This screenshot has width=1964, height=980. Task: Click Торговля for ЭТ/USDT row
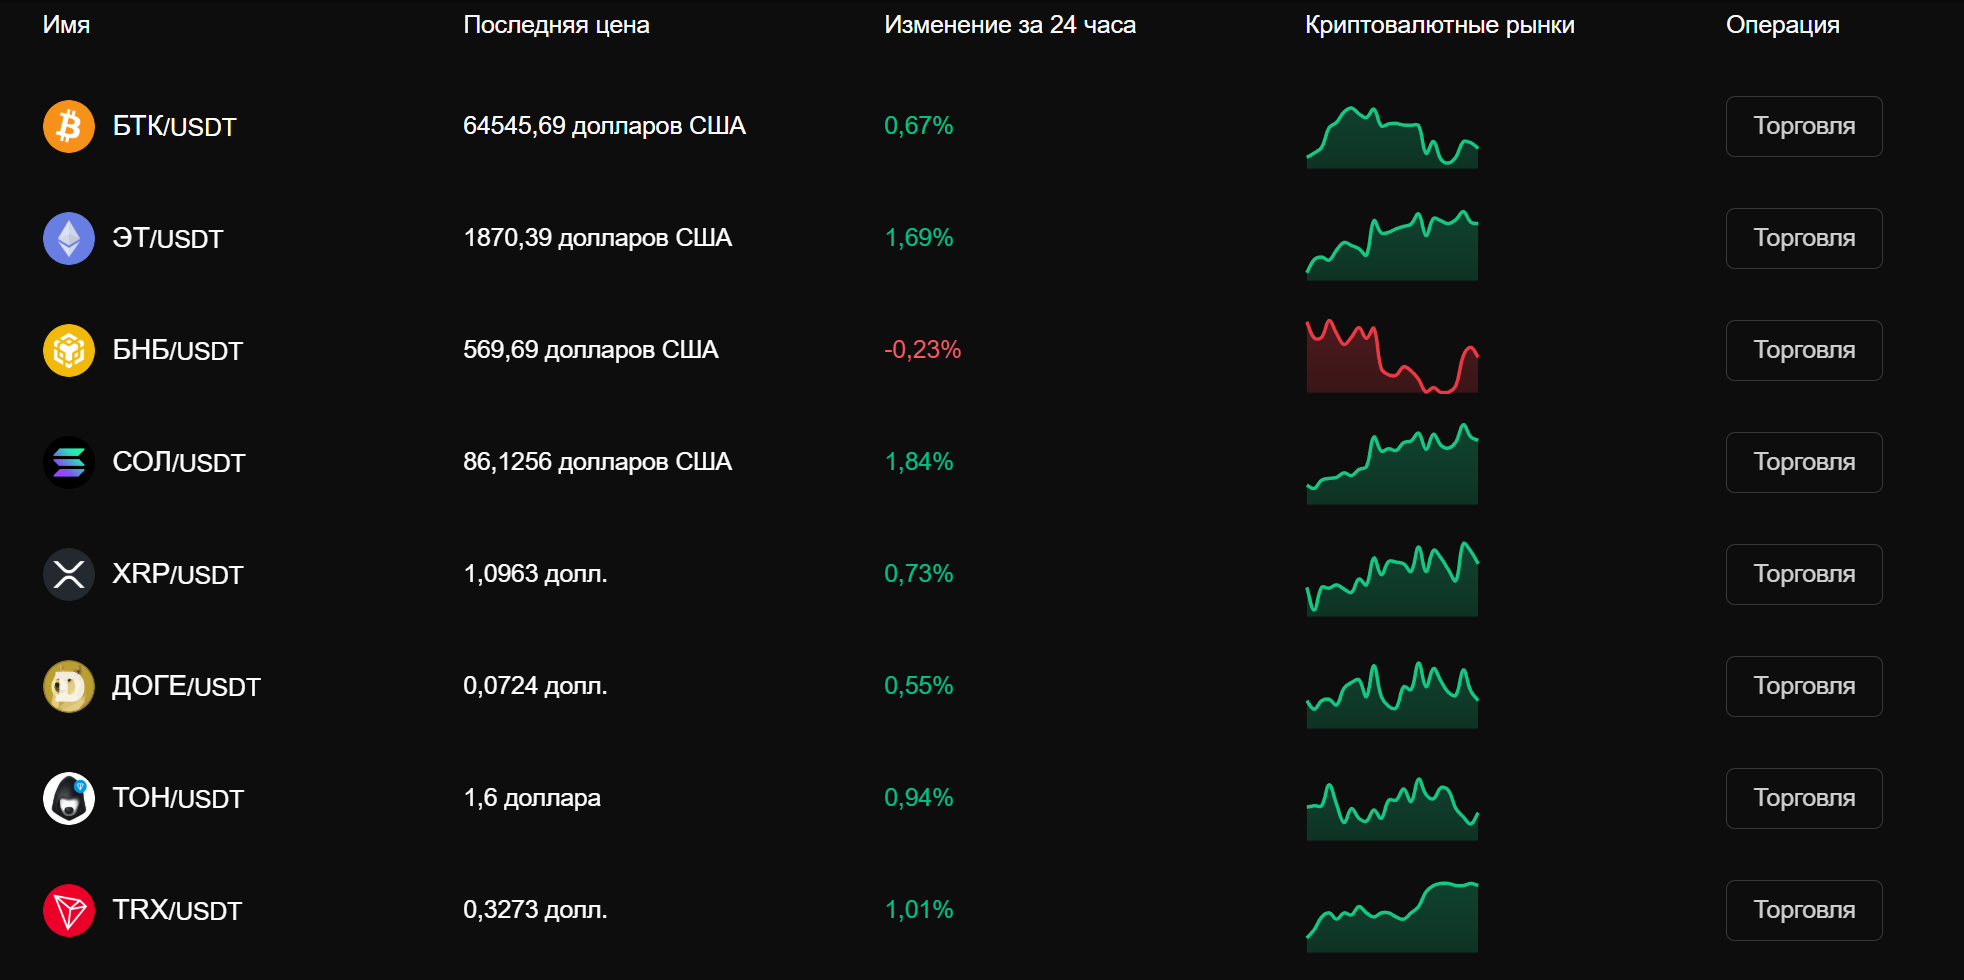1804,238
